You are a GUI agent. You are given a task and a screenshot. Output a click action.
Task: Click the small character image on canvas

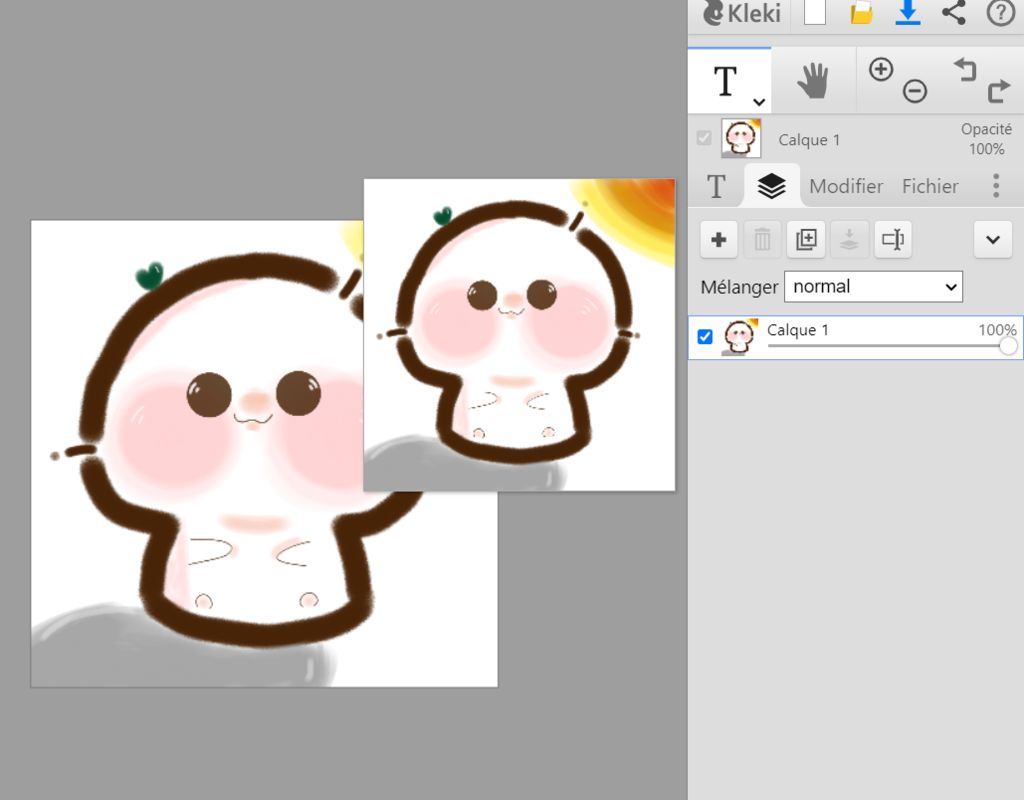coord(519,334)
